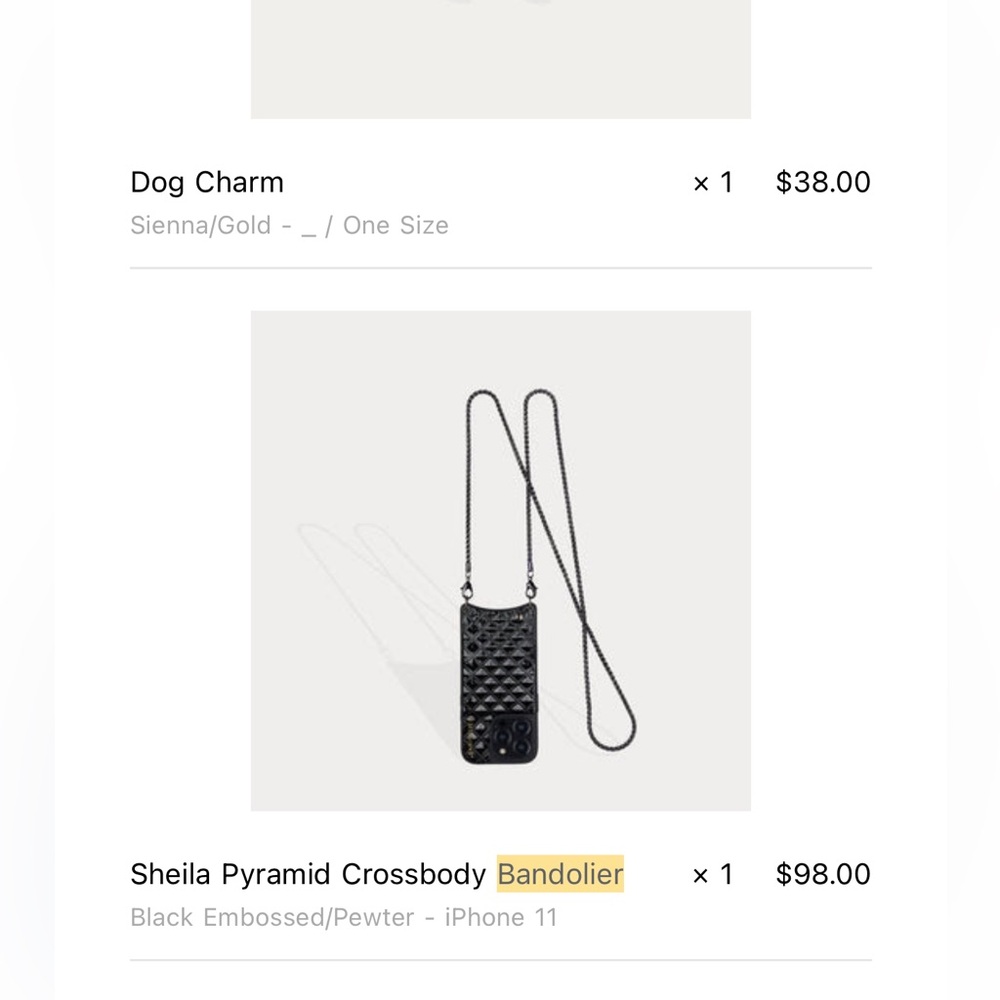This screenshot has width=1000, height=1000.
Task: Click the word Crossbody in product title
Action: pyautogui.click(x=414, y=874)
